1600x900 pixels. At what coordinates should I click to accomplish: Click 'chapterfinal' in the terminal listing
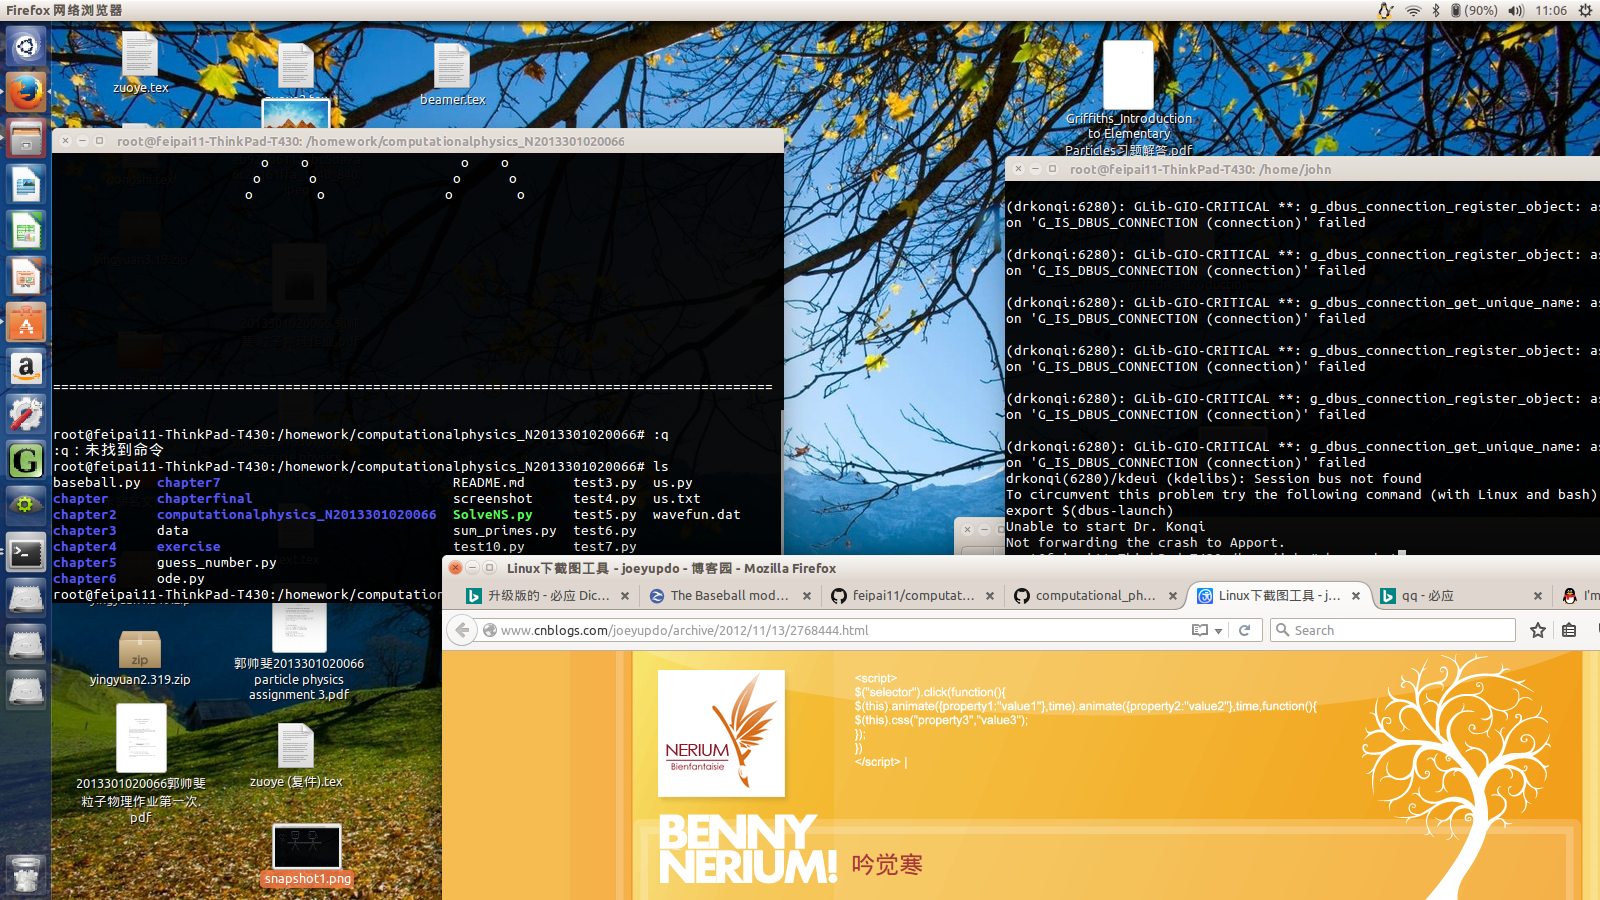(204, 499)
